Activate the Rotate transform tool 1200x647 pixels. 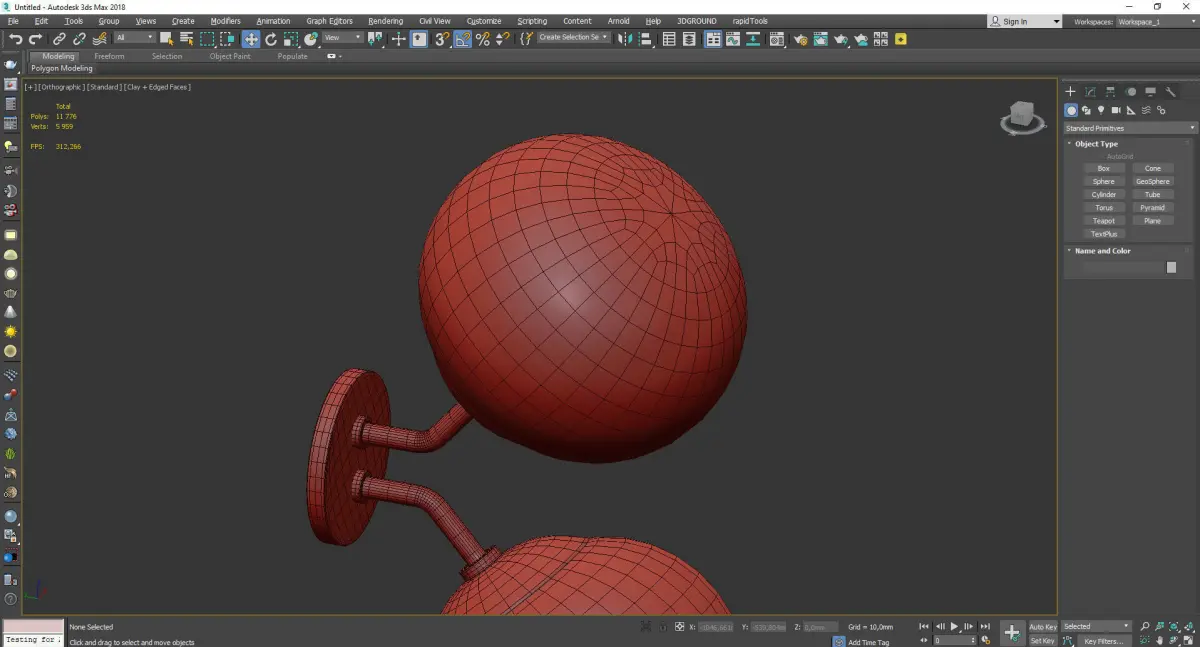pyautogui.click(x=270, y=39)
